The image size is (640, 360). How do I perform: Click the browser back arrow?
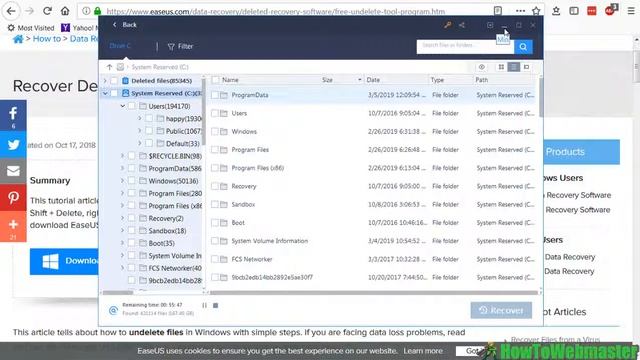click(x=11, y=11)
